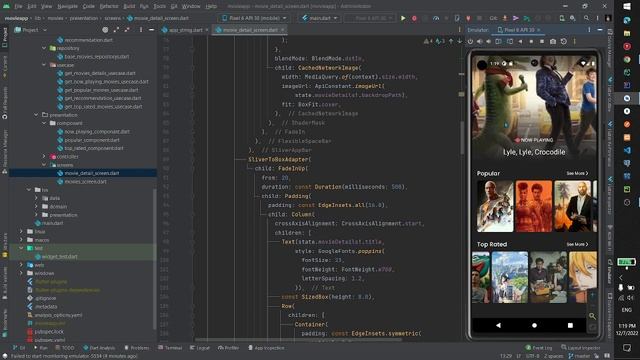The height and width of the screenshot is (360, 640).
Task: Lower emulator volume with the volume down icon
Action: pos(489,41)
